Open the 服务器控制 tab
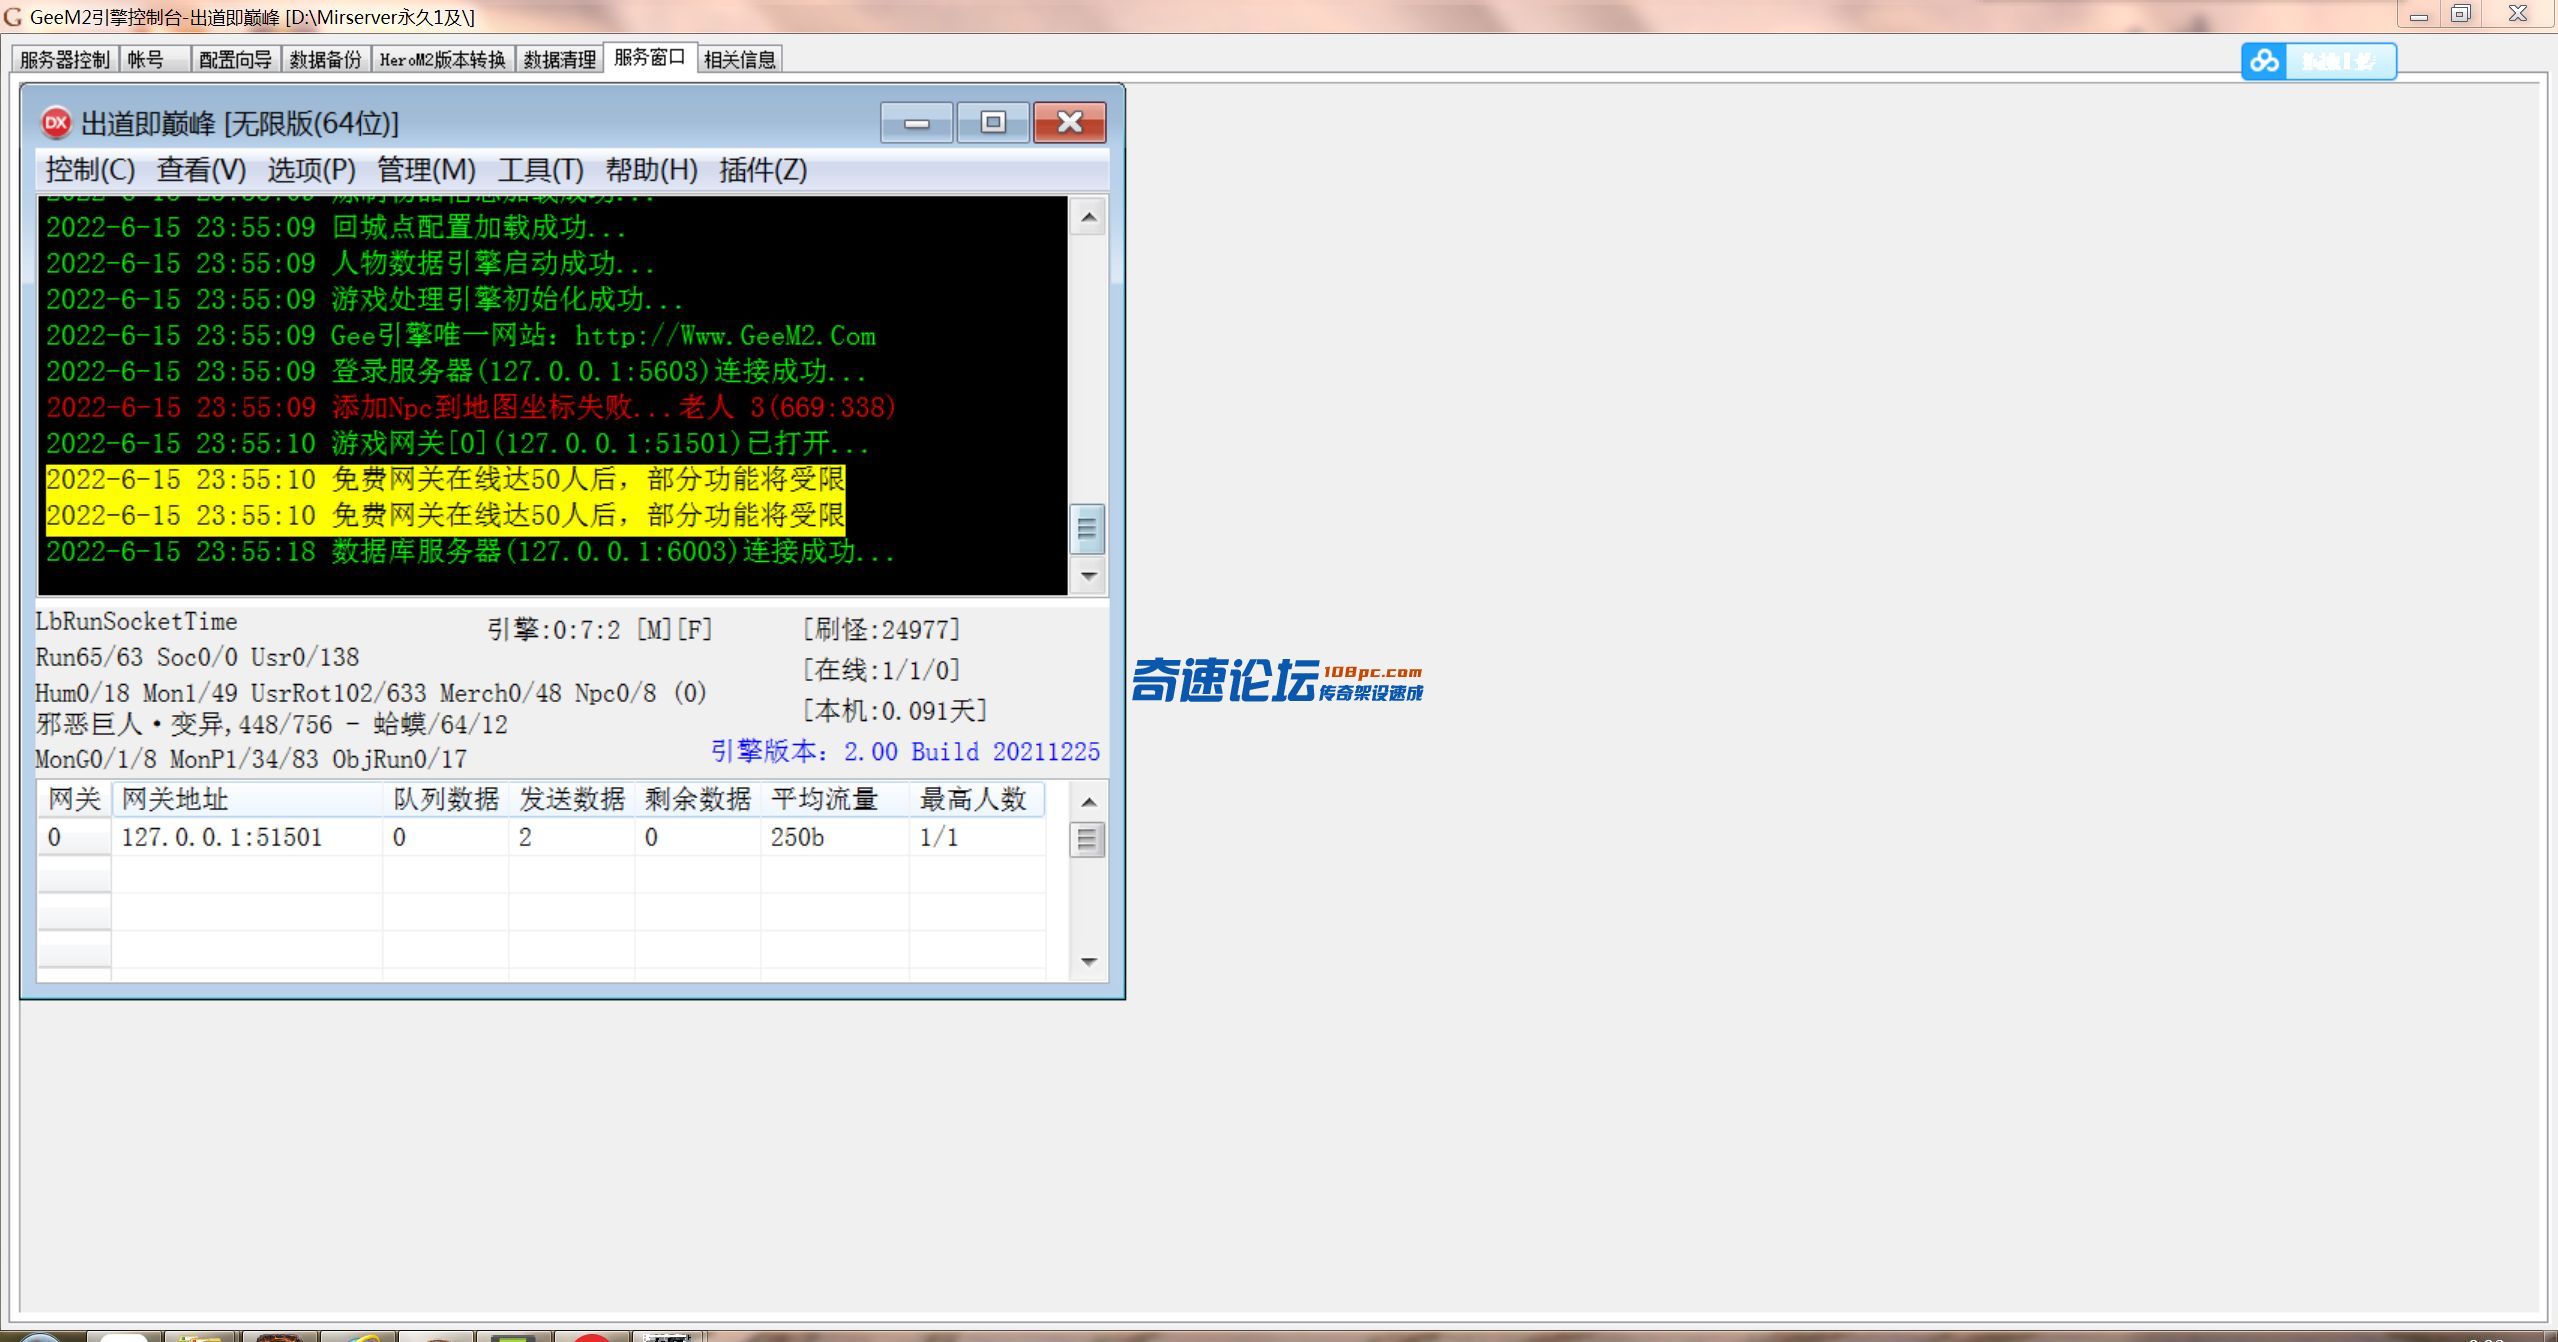2558x1342 pixels. point(65,60)
